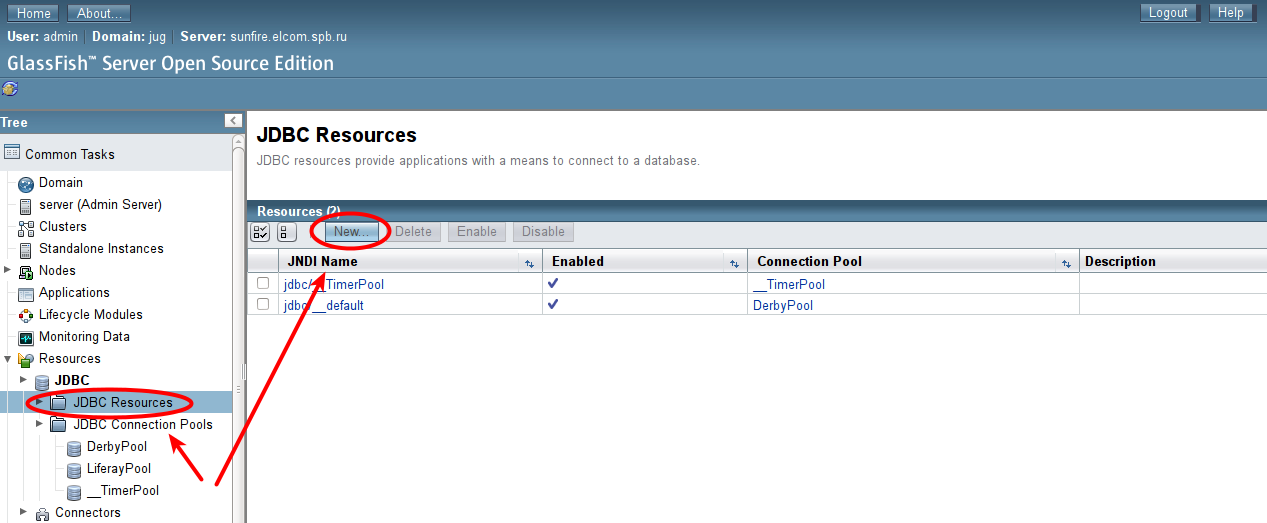Click the Applications icon in tree
The width and height of the screenshot is (1267, 523).
click(x=26, y=294)
